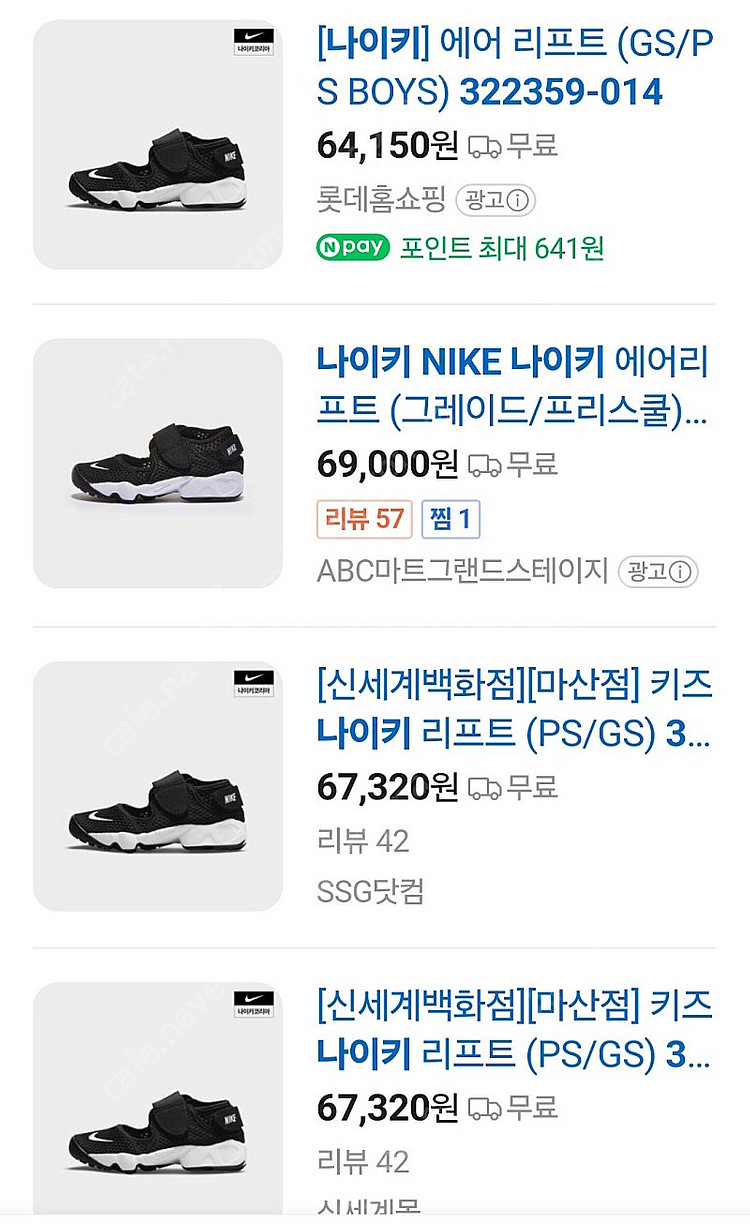The width and height of the screenshot is (750, 1224).
Task: Tap delivery truck icon on SSG닷컴 listing
Action: coord(484,787)
